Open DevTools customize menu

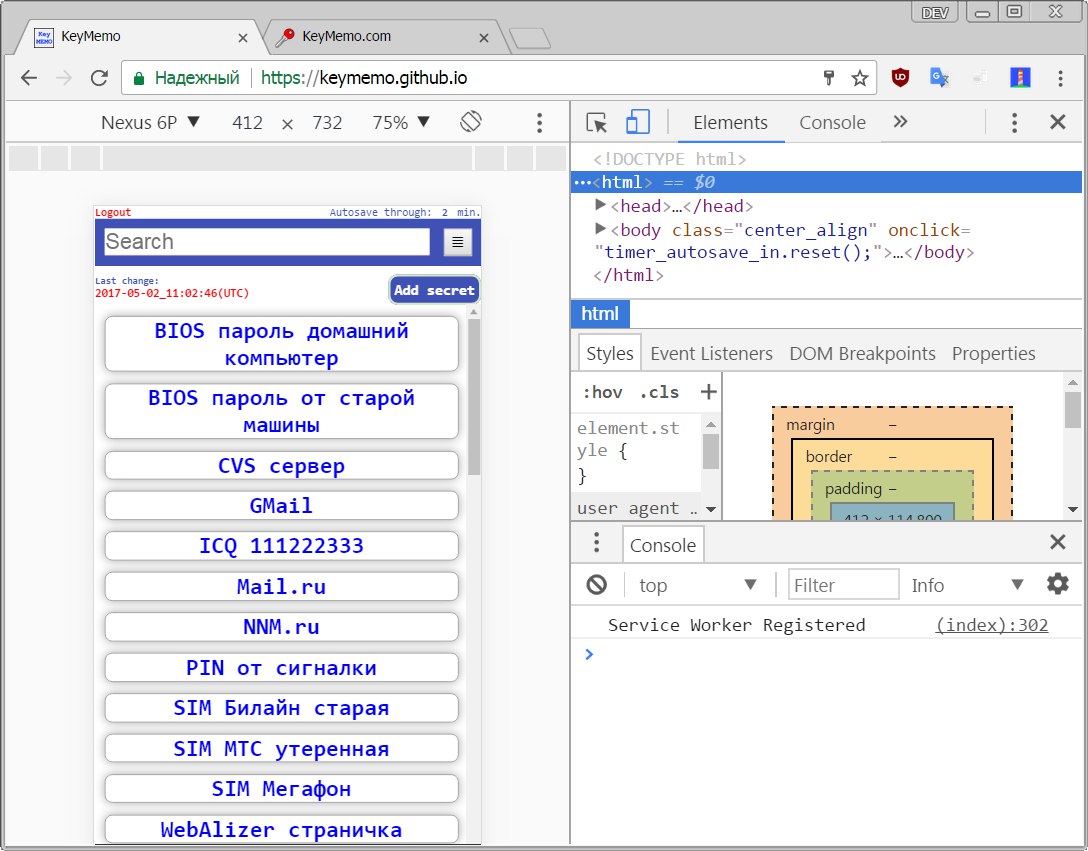pos(1014,123)
